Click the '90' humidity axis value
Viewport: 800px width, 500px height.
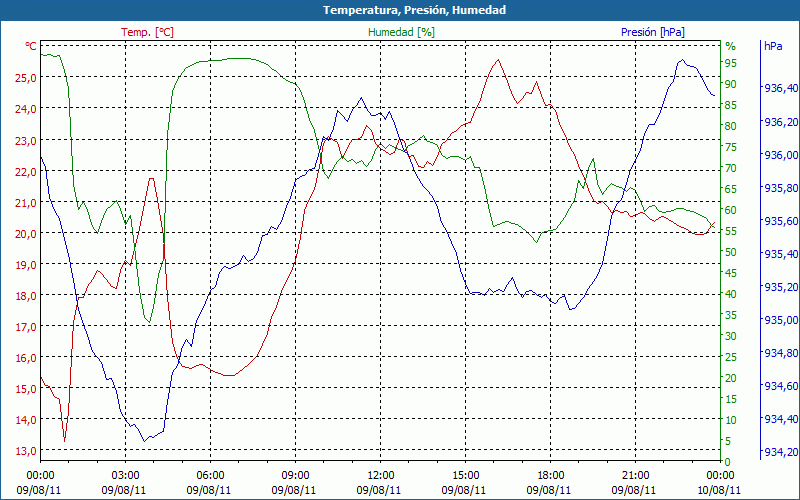(x=731, y=84)
